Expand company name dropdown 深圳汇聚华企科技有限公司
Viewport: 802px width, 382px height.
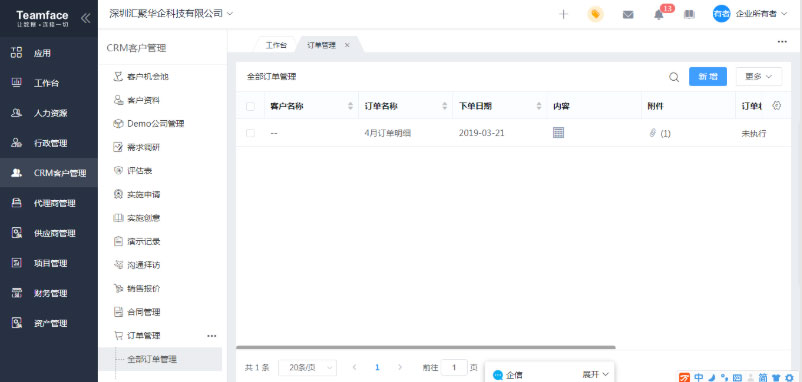tap(171, 14)
